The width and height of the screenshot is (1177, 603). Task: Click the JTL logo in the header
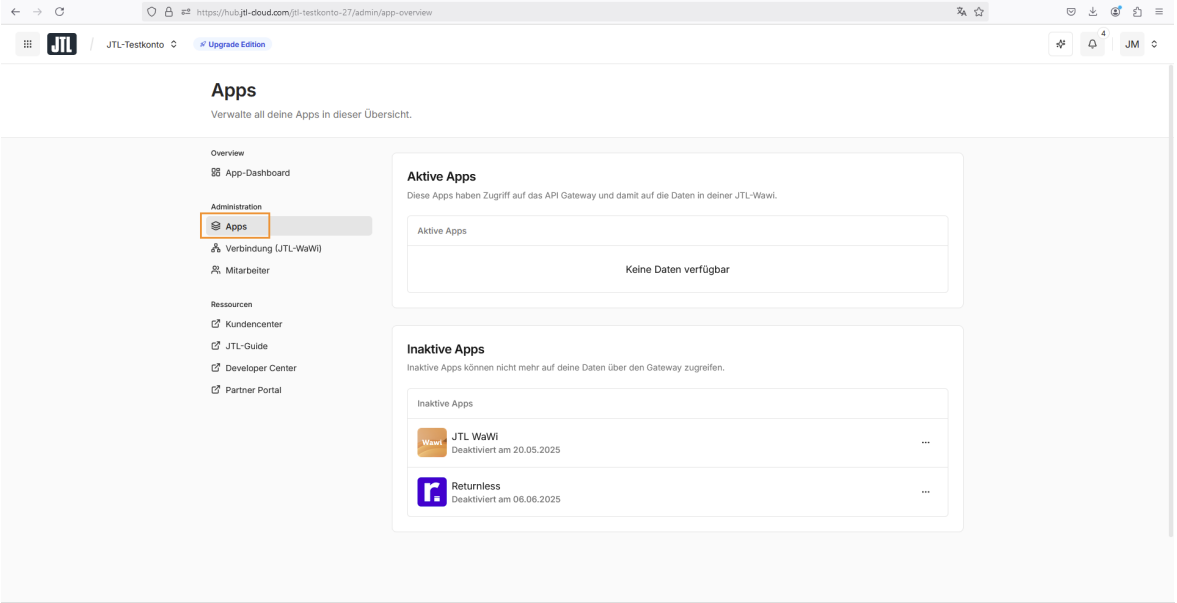coord(62,44)
